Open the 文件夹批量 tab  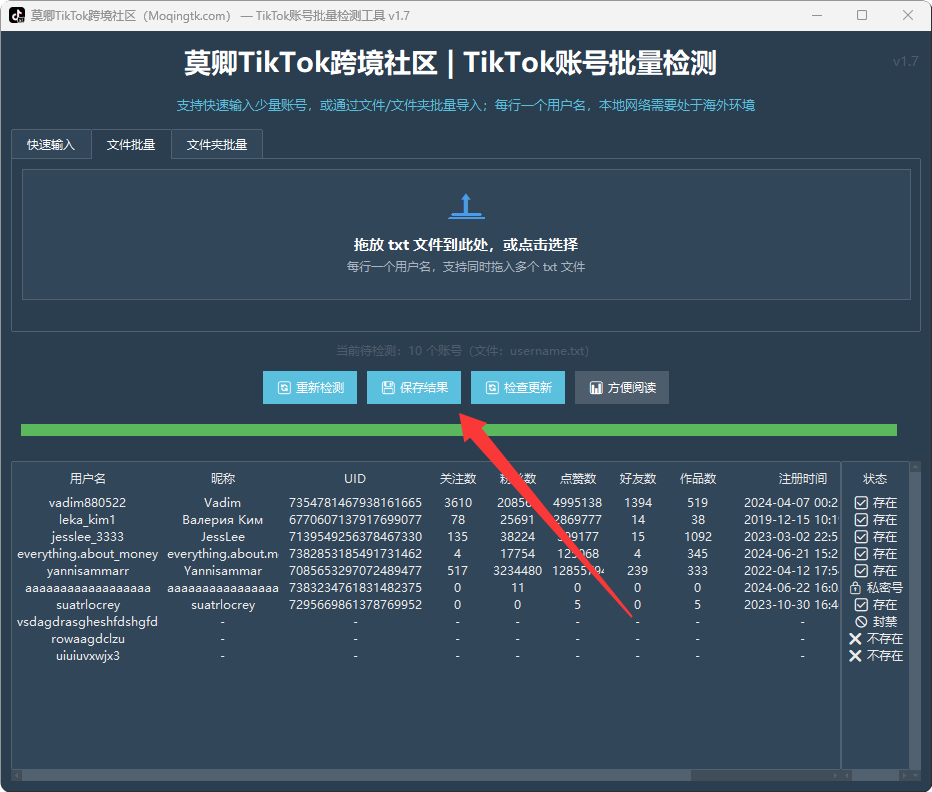217,144
